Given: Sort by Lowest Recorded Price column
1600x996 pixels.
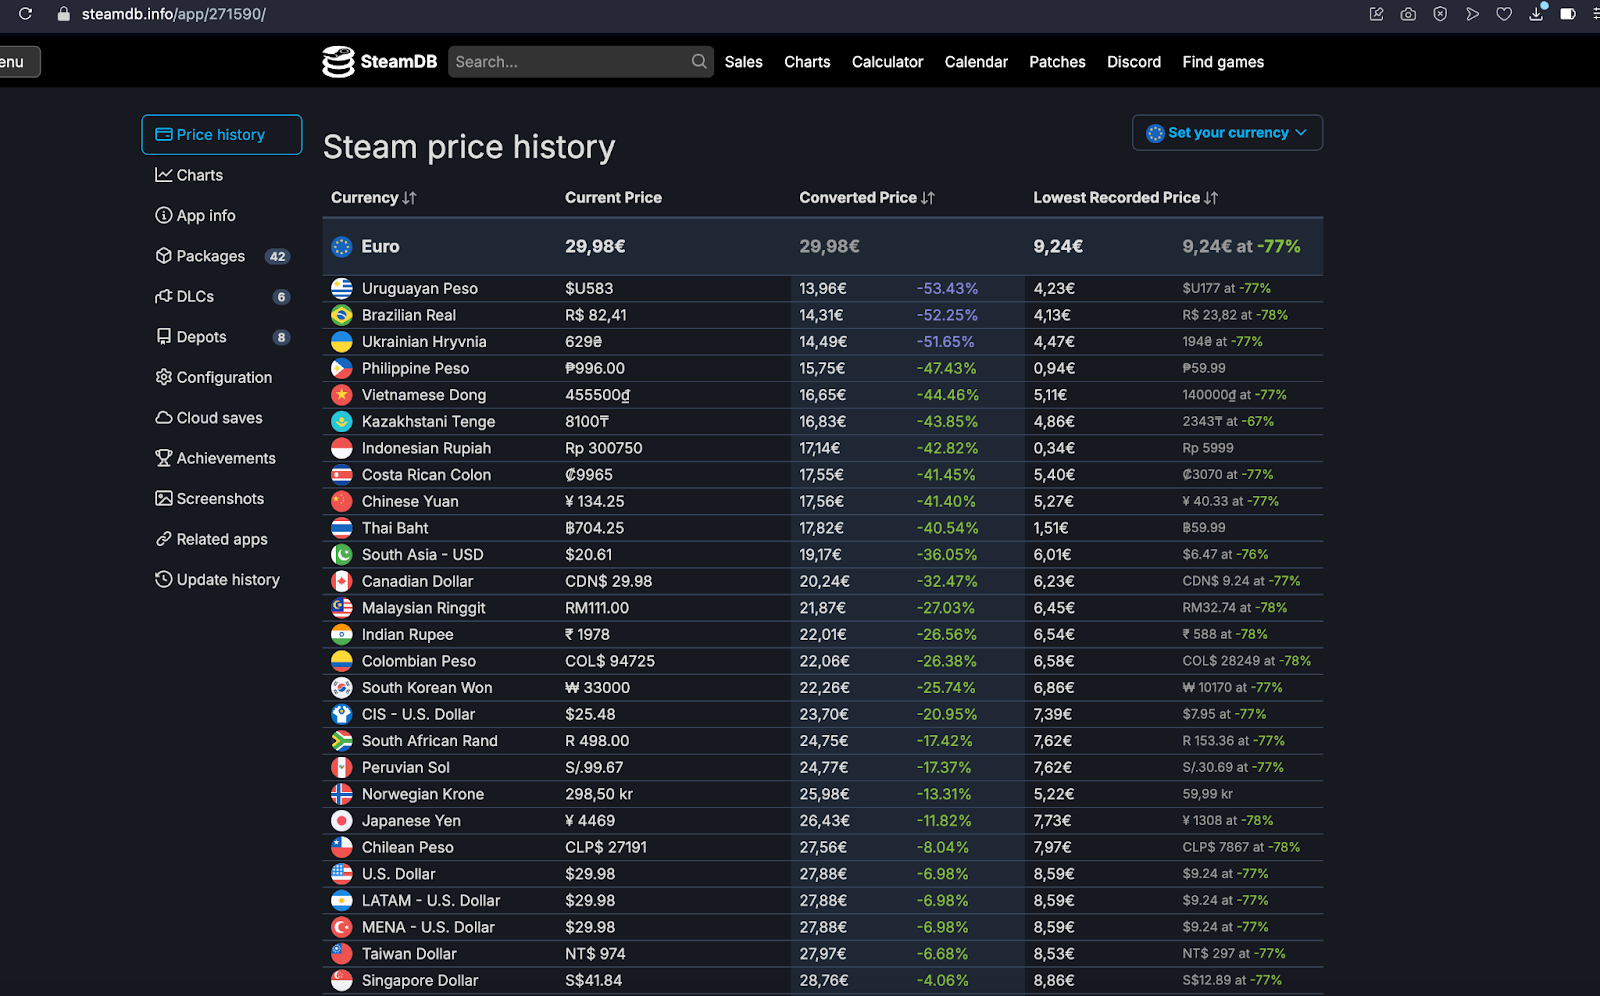Looking at the screenshot, I should click(1125, 198).
